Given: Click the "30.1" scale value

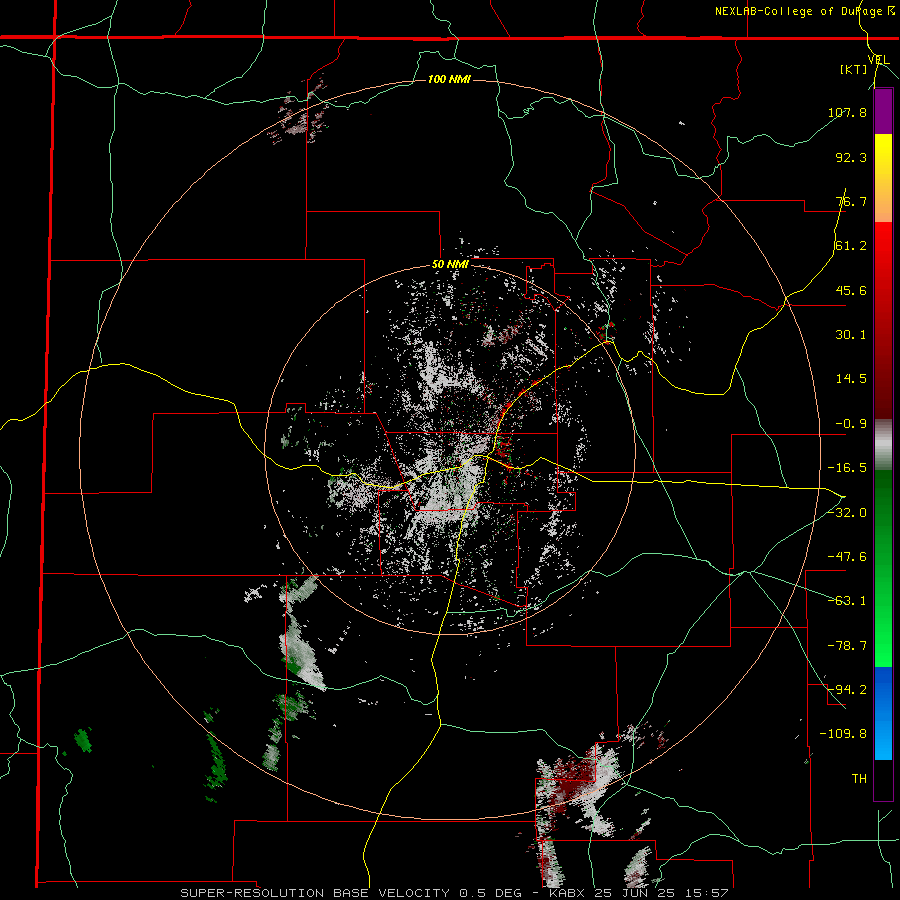Looking at the screenshot, I should 851,335.
